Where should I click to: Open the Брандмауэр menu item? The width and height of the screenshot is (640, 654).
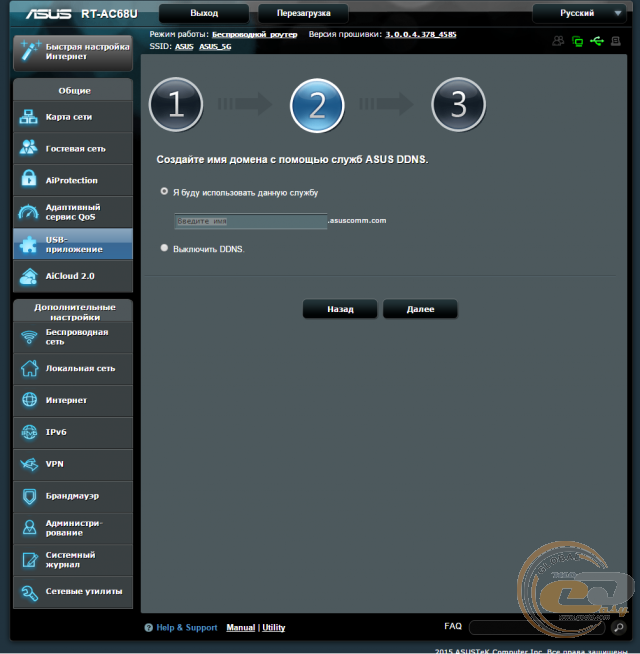tap(73, 496)
